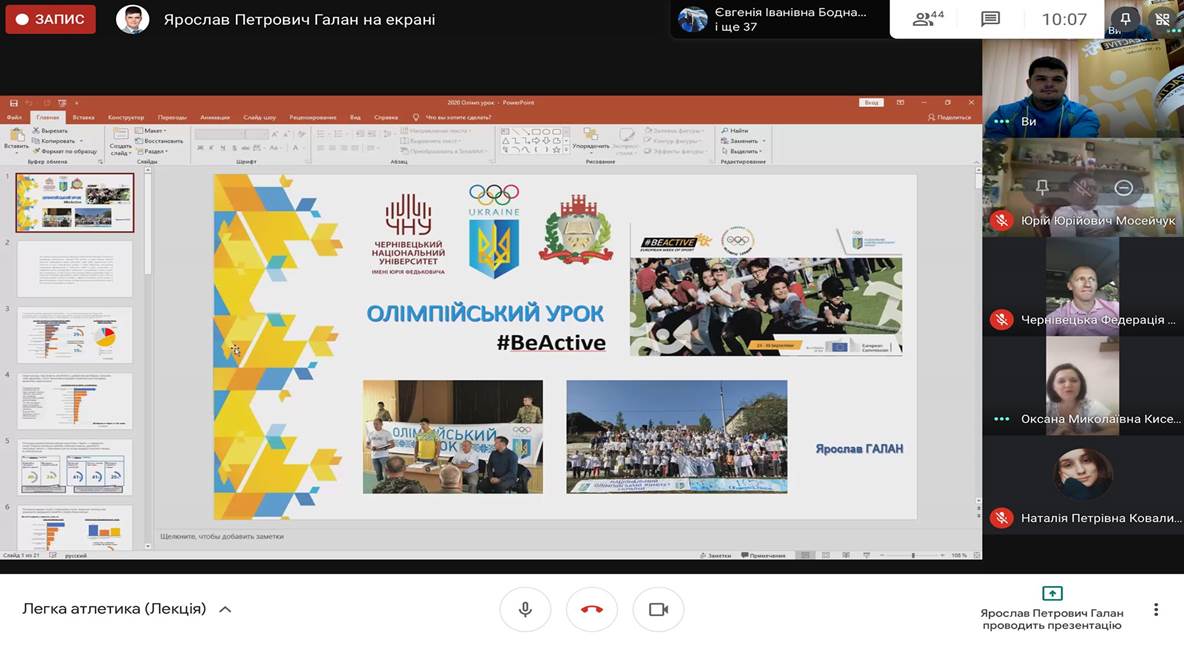Viewport: 1184px width, 645px height.
Task: Switch to the Слайд-шоу ribbon tab
Action: coord(259,117)
